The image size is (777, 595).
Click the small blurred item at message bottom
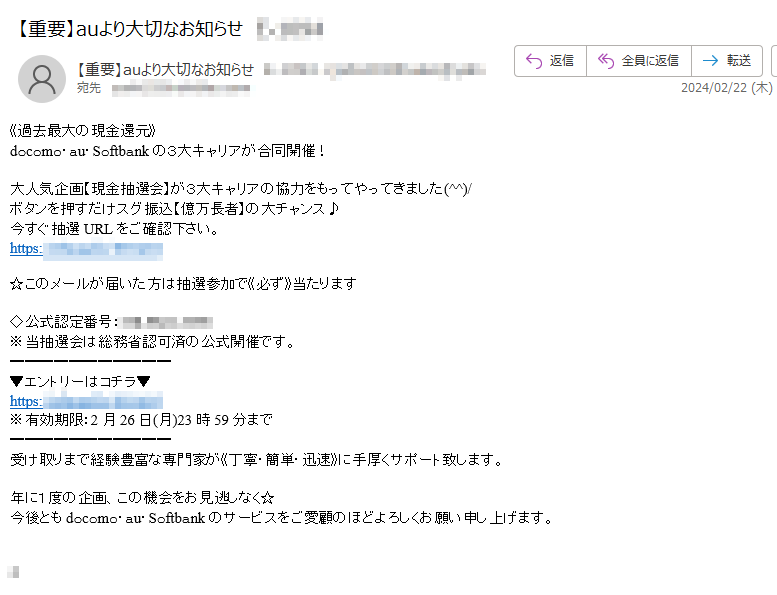click(13, 572)
